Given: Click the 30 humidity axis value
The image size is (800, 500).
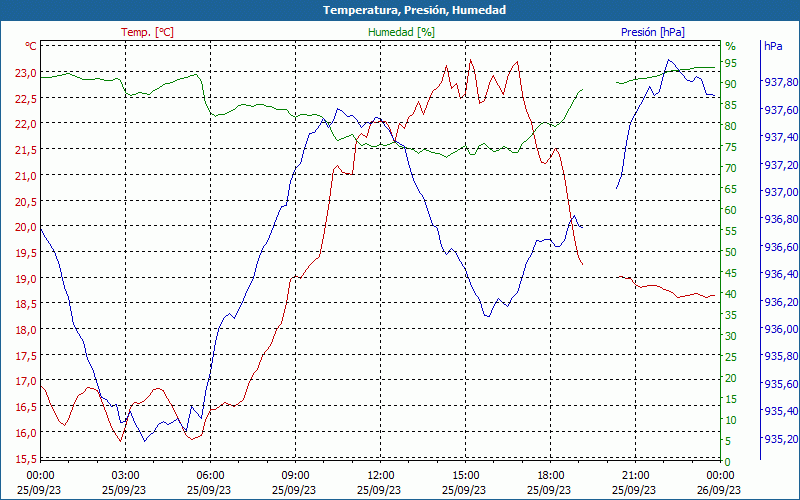Looking at the screenshot, I should tap(731, 336).
